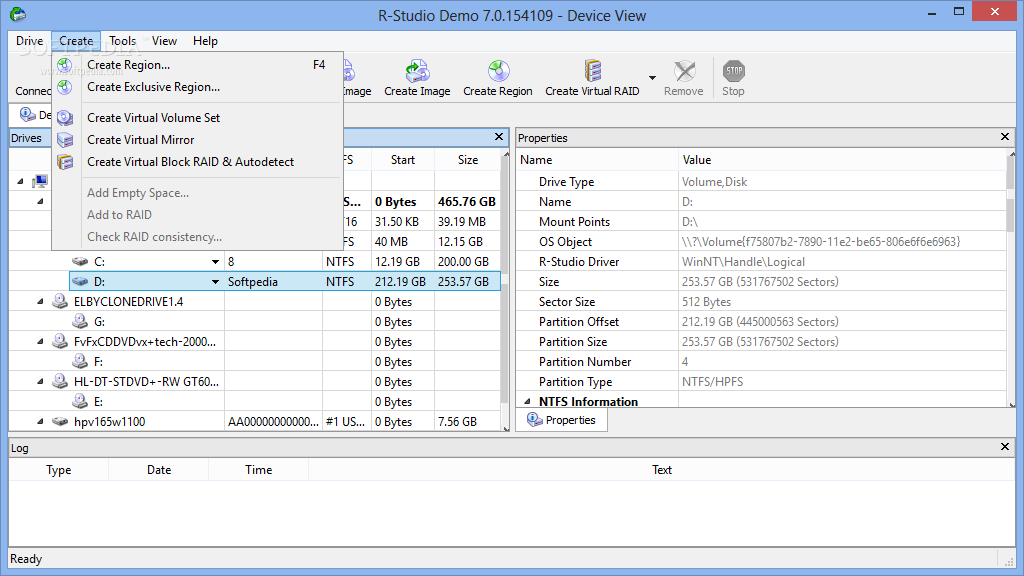Click the local computer icon in drives tree

(40, 181)
